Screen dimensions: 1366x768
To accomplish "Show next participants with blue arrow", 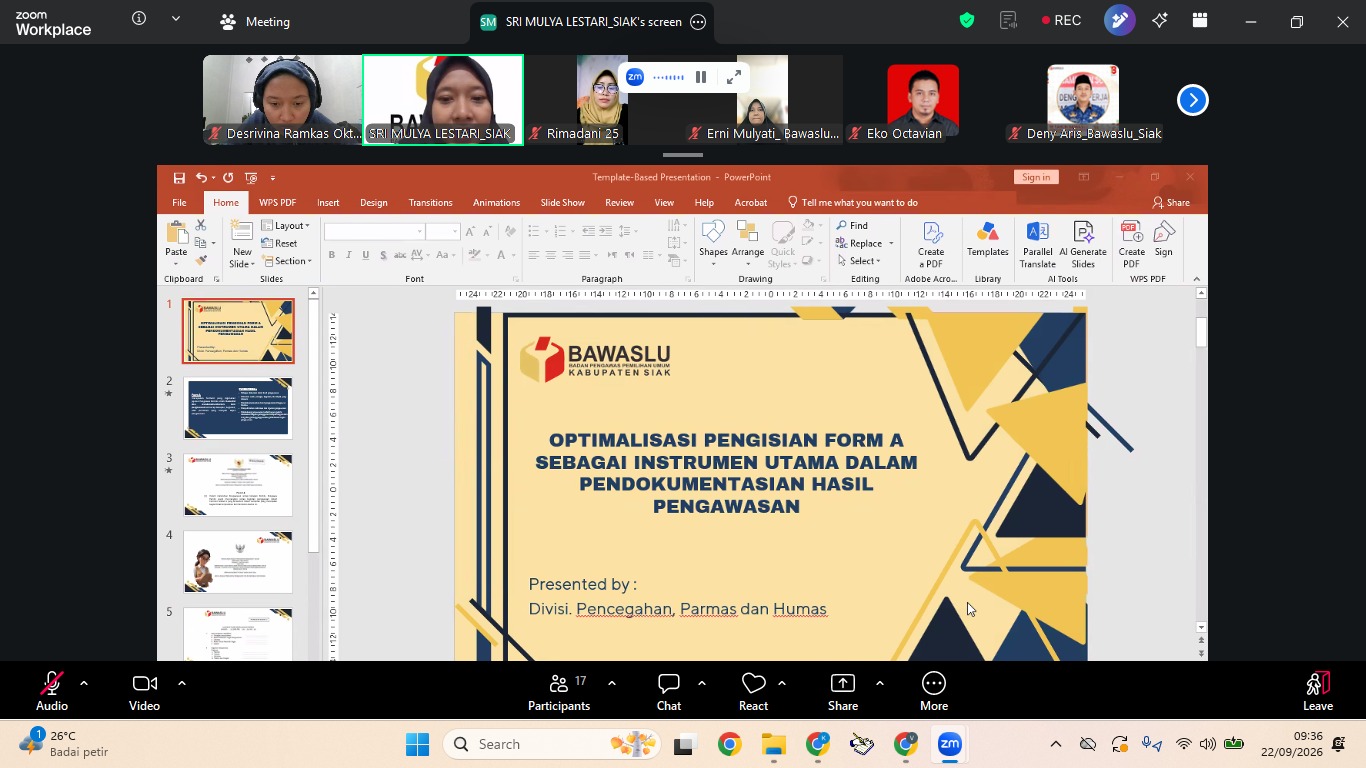I will pos(1193,100).
